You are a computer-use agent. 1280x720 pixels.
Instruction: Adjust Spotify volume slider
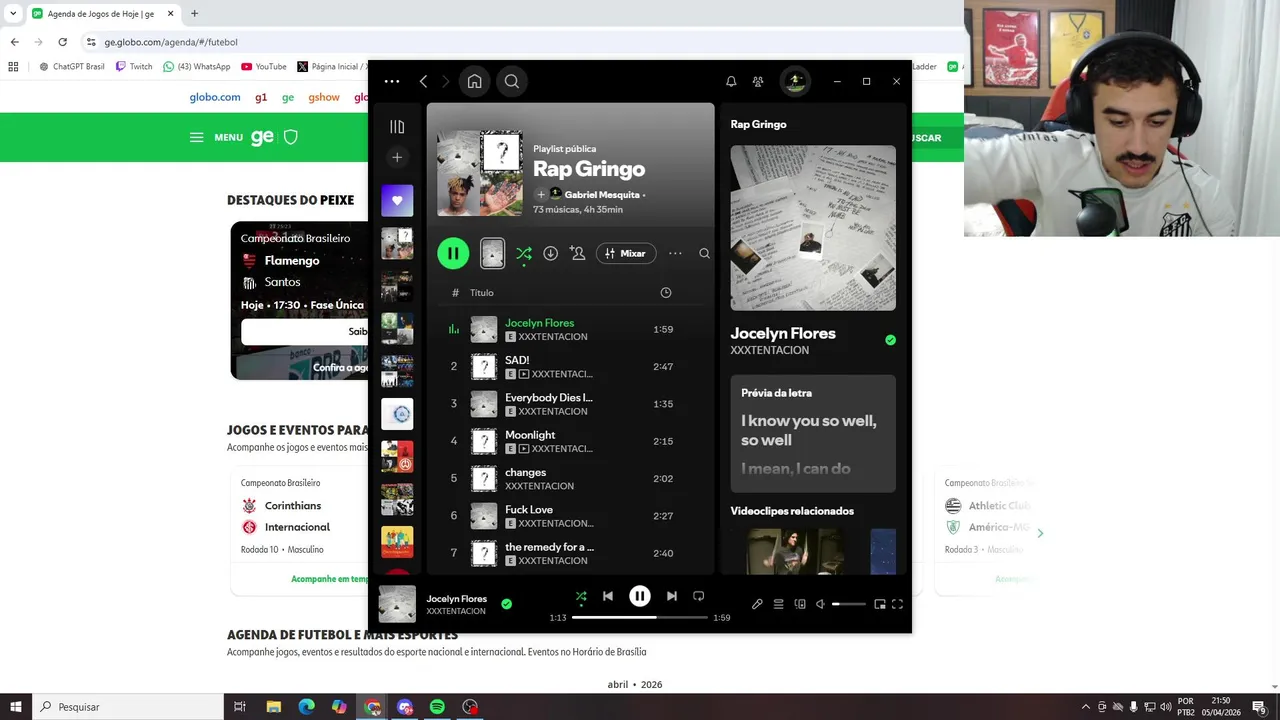[x=849, y=604]
